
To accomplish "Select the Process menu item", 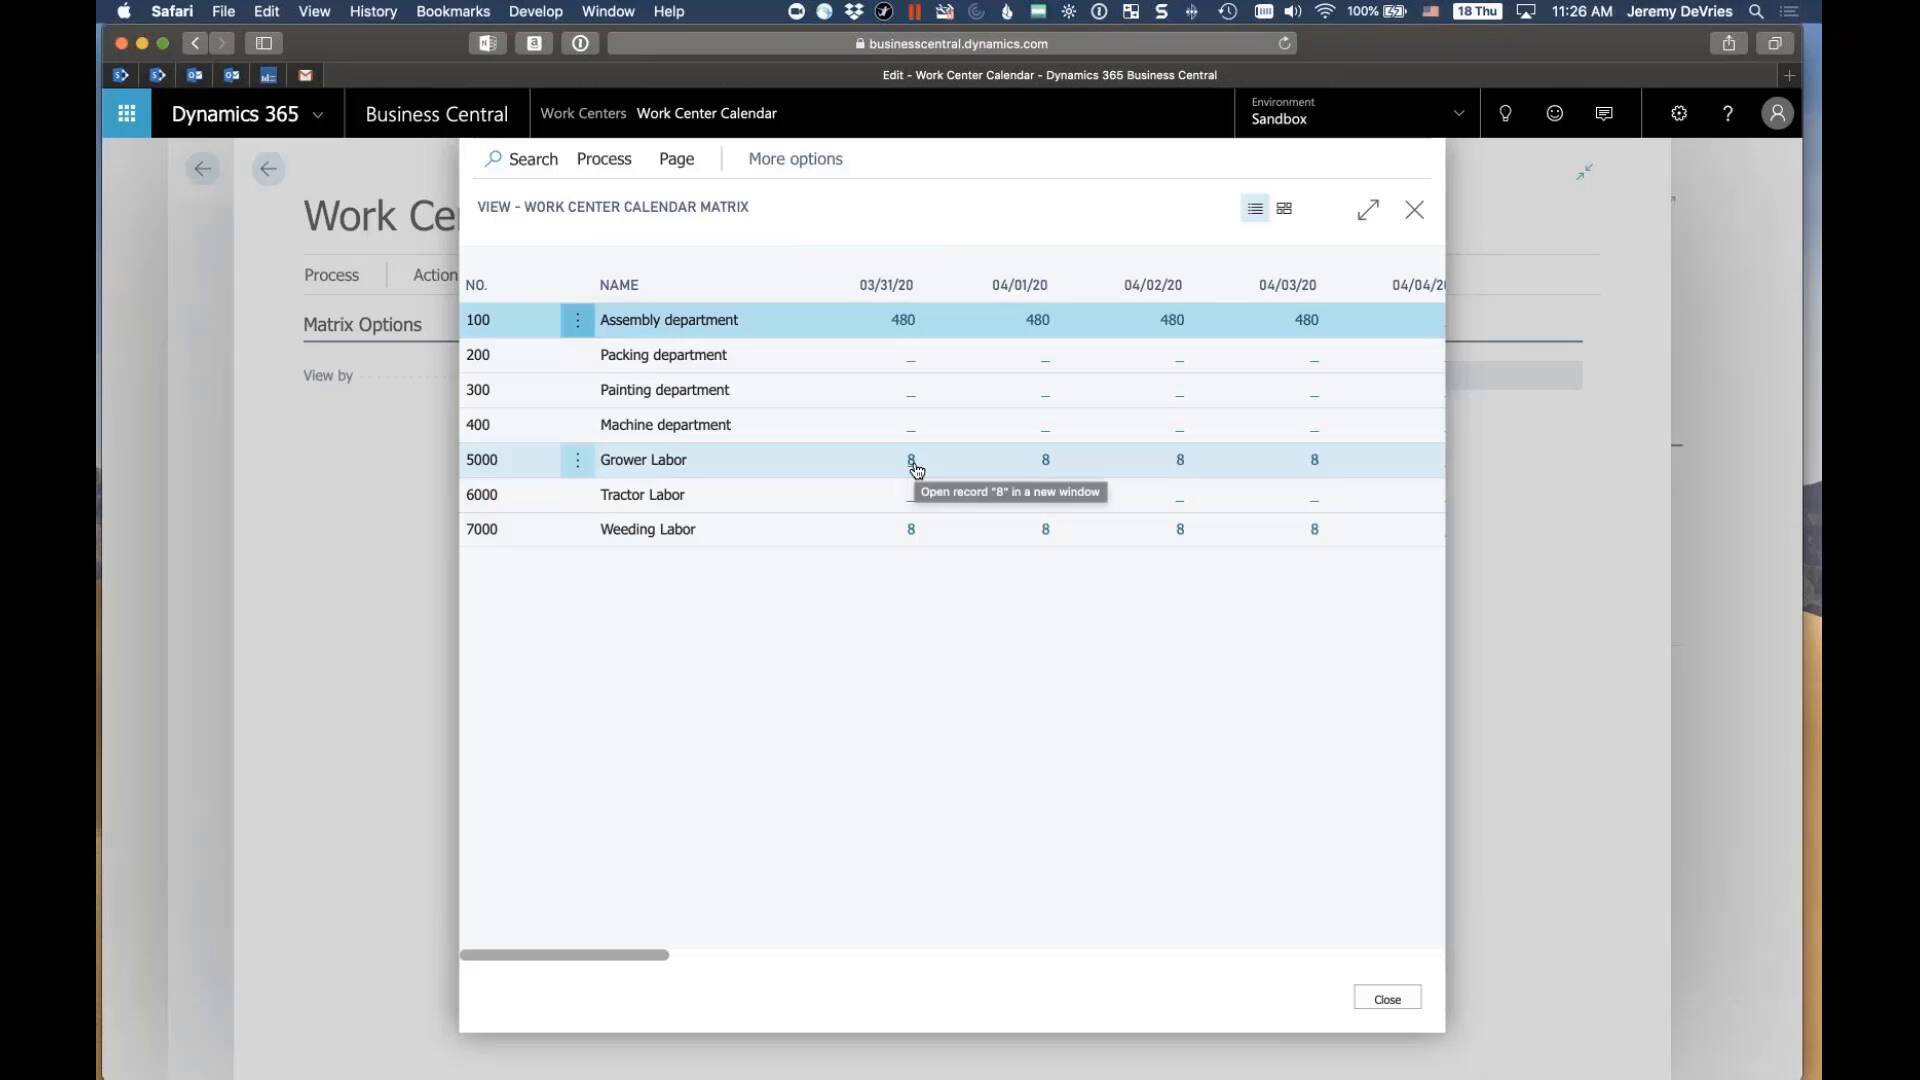I will click(604, 158).
